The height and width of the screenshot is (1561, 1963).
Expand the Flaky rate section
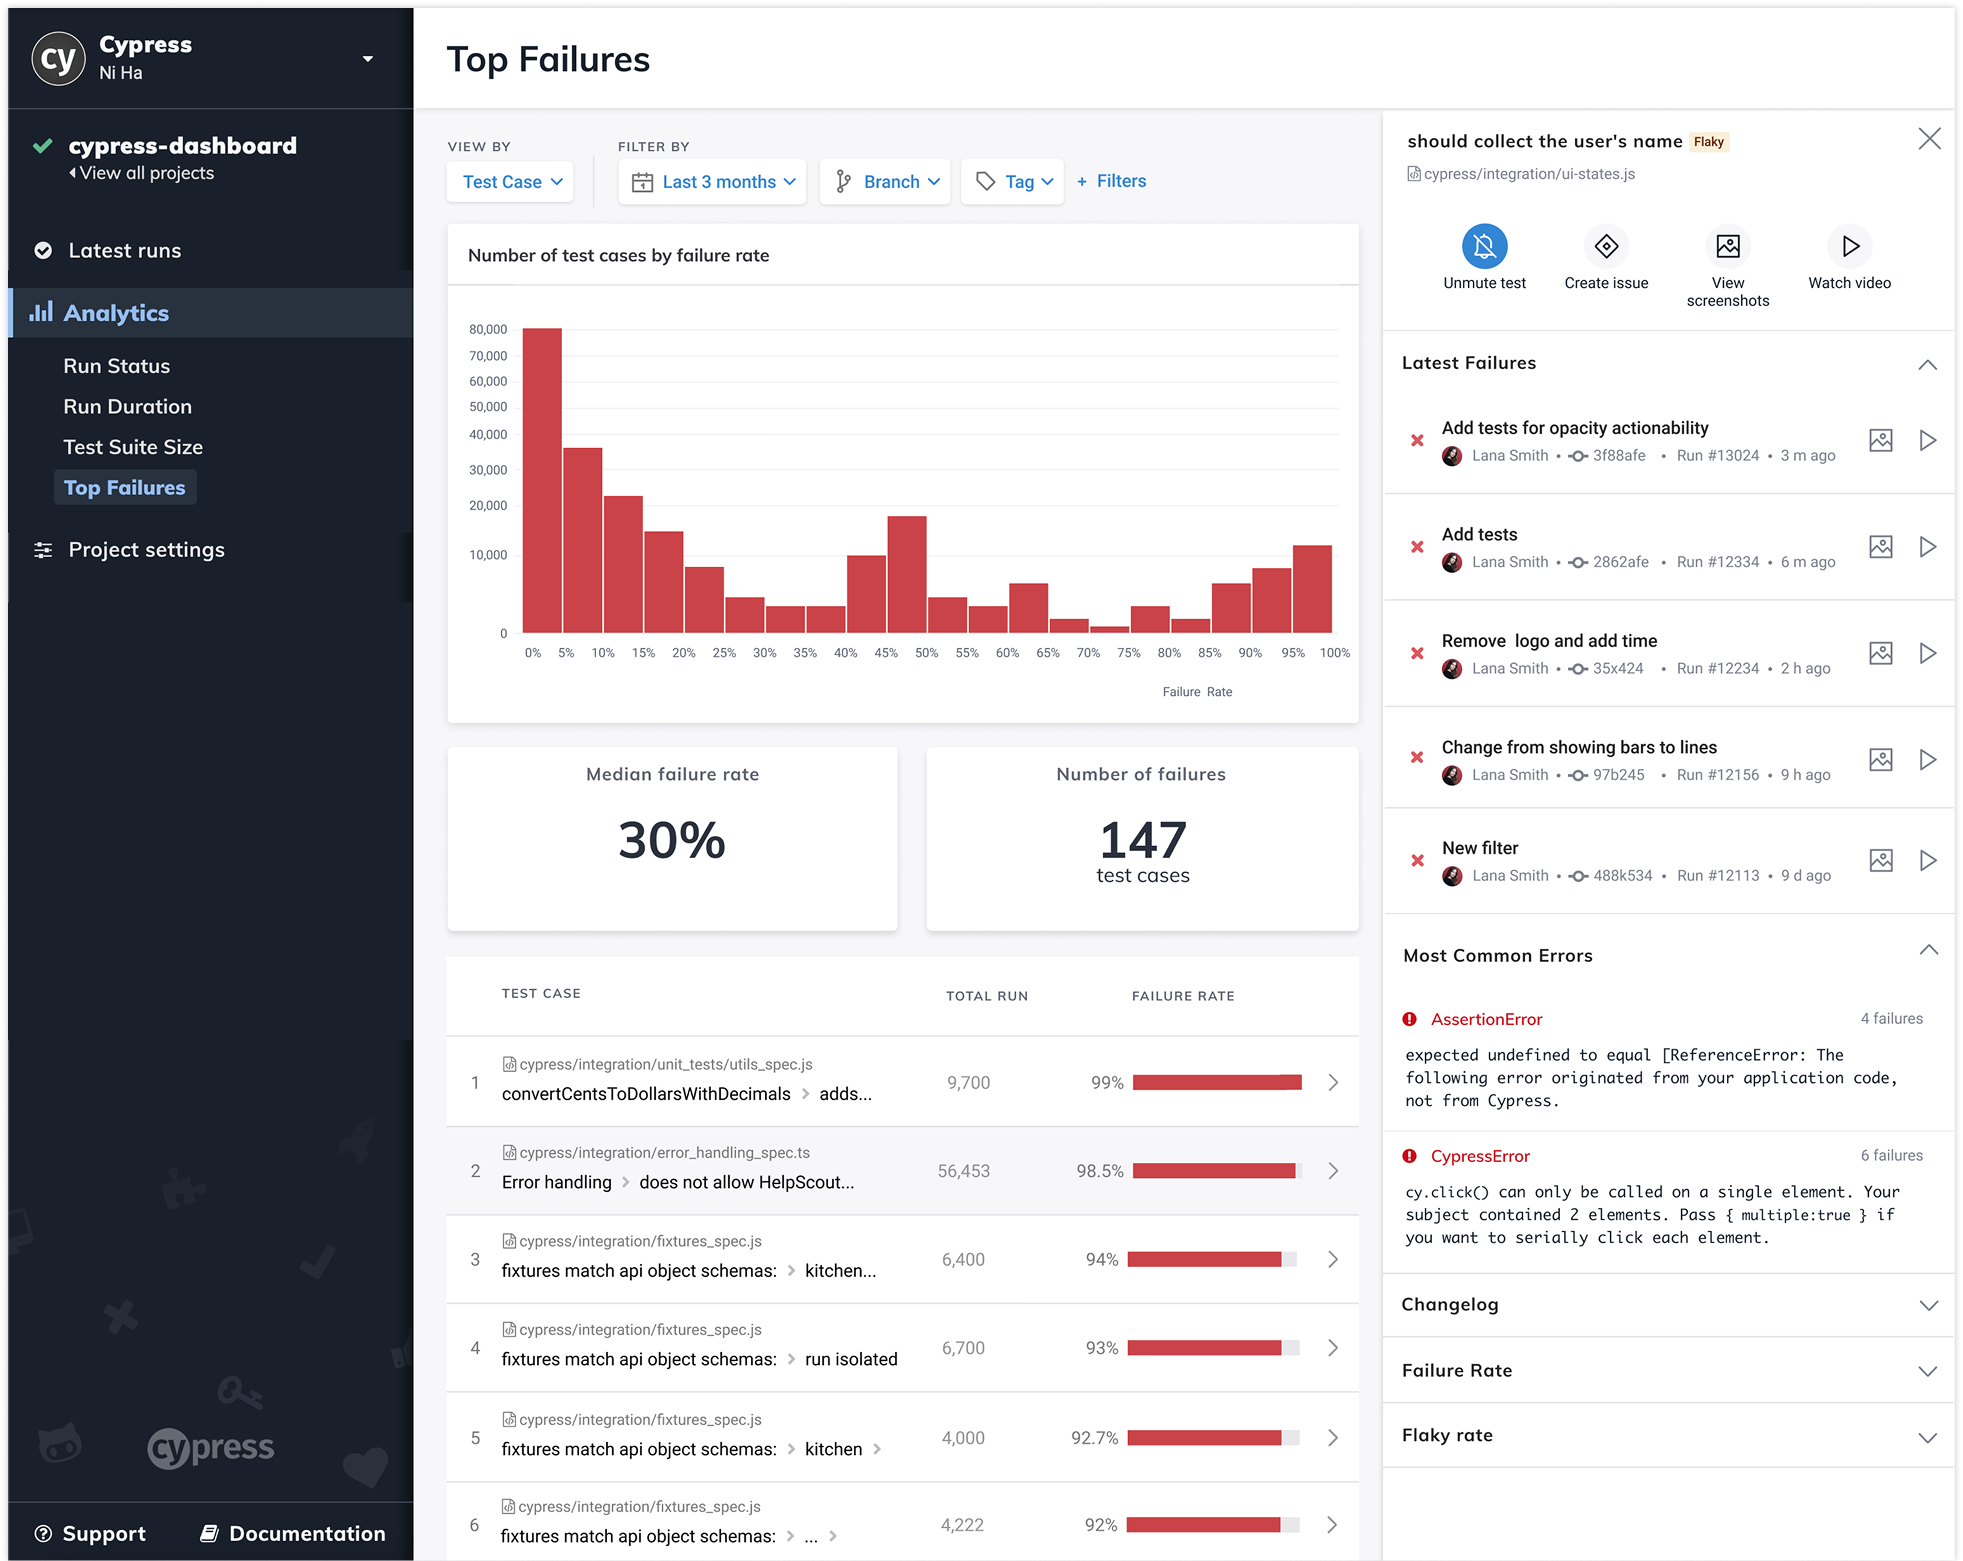coord(1927,1438)
